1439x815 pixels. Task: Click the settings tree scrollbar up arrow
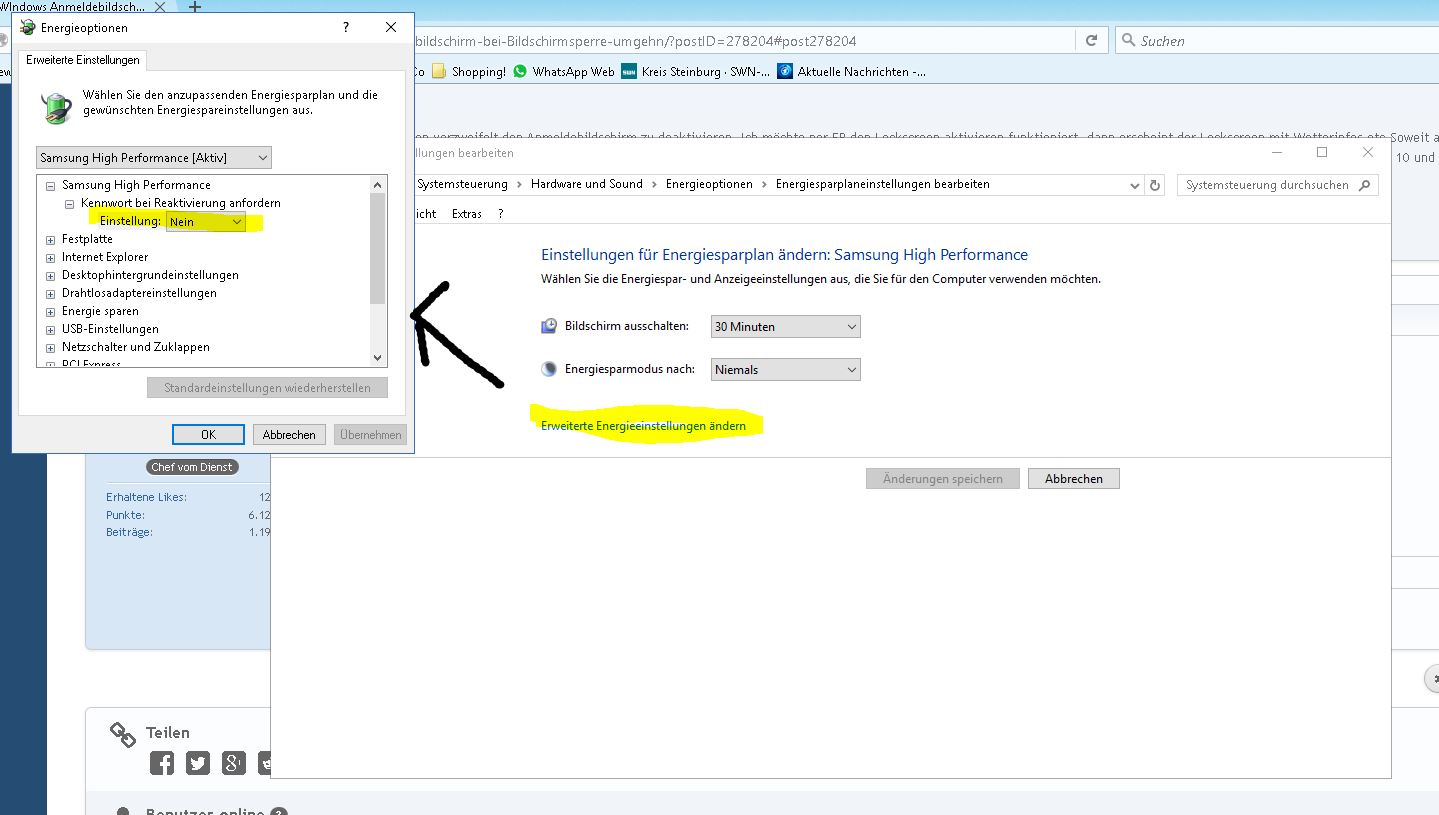click(378, 185)
